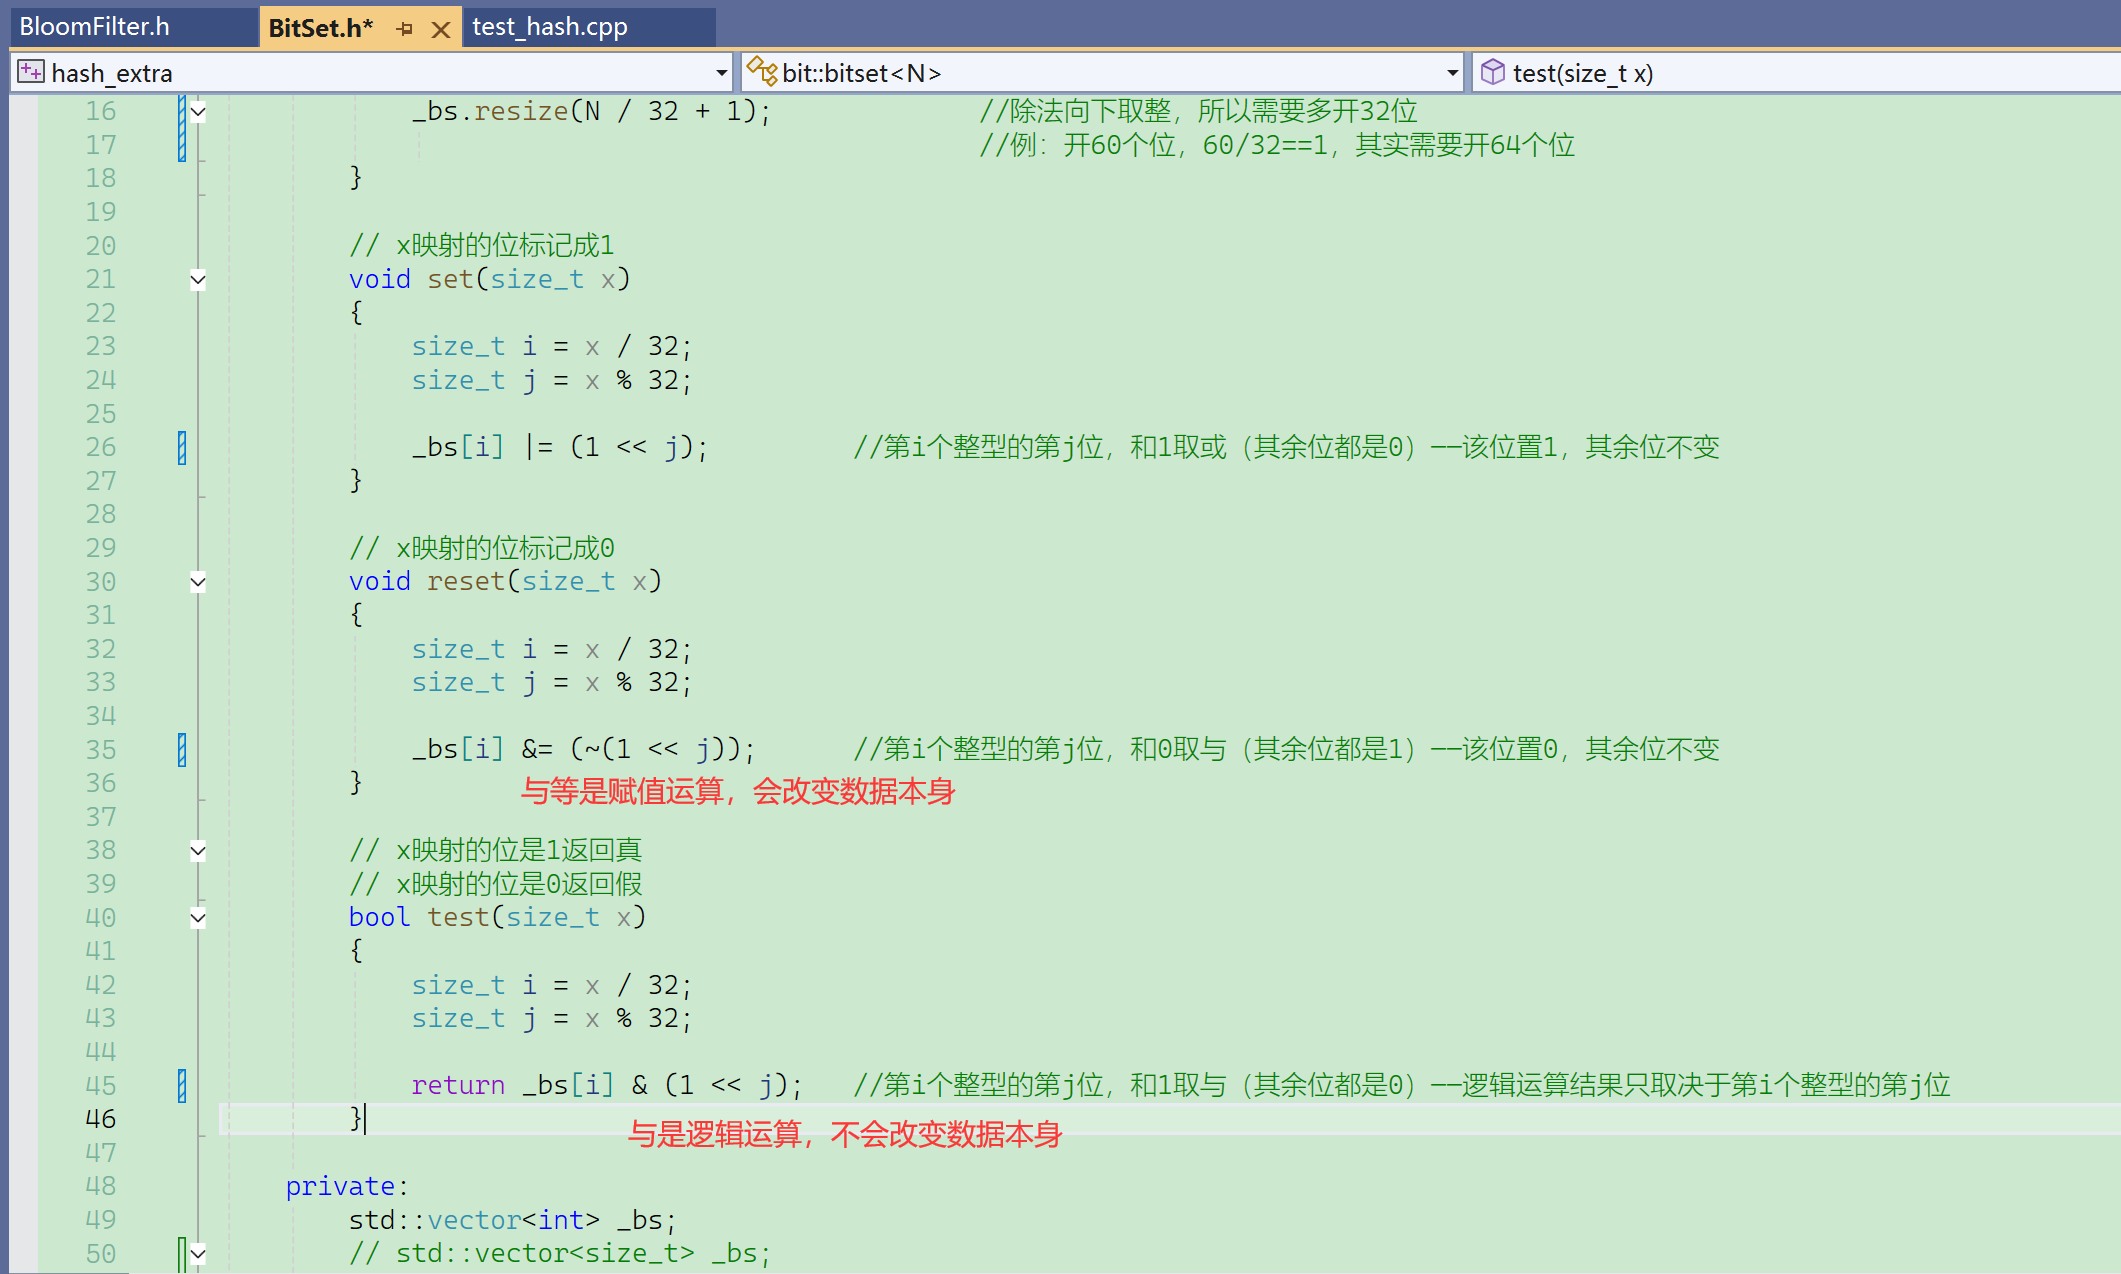
Task: Switch to the BloomFilter.h tab
Action: click(94, 27)
